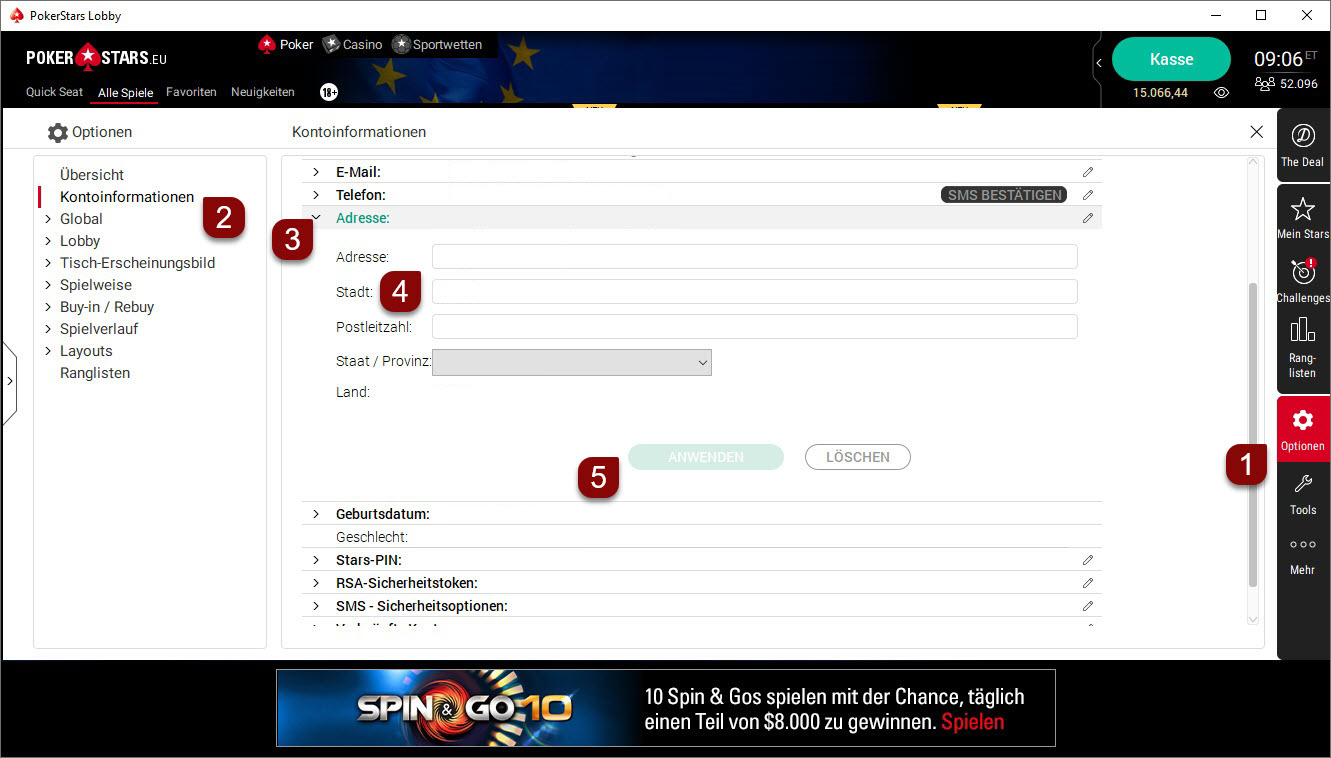Open Quick Seat tab
This screenshot has width=1331, height=758.
(55, 92)
